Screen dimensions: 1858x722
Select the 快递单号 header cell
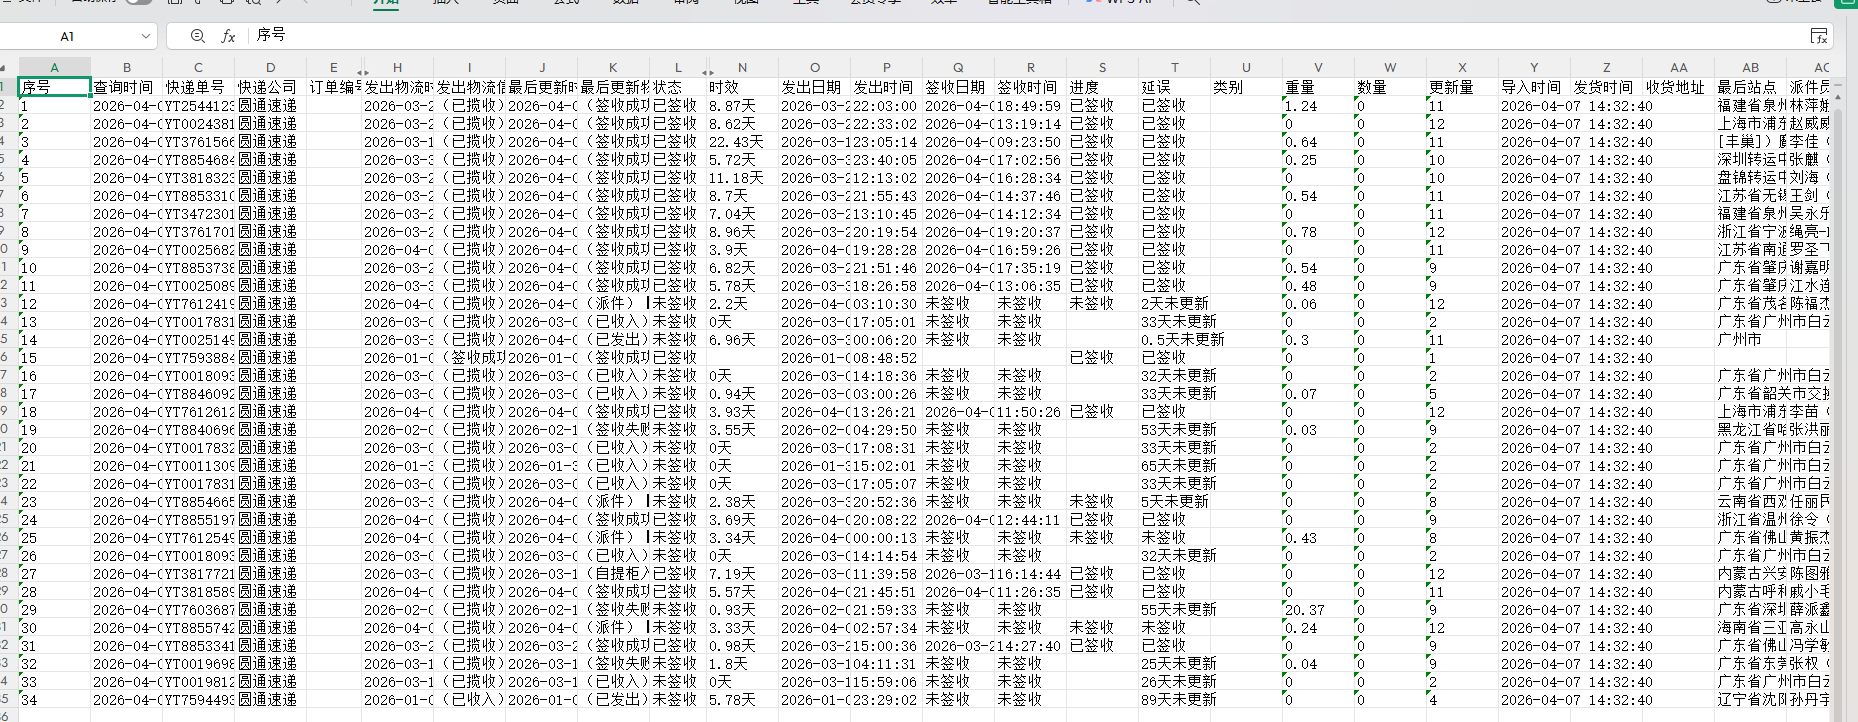[198, 87]
